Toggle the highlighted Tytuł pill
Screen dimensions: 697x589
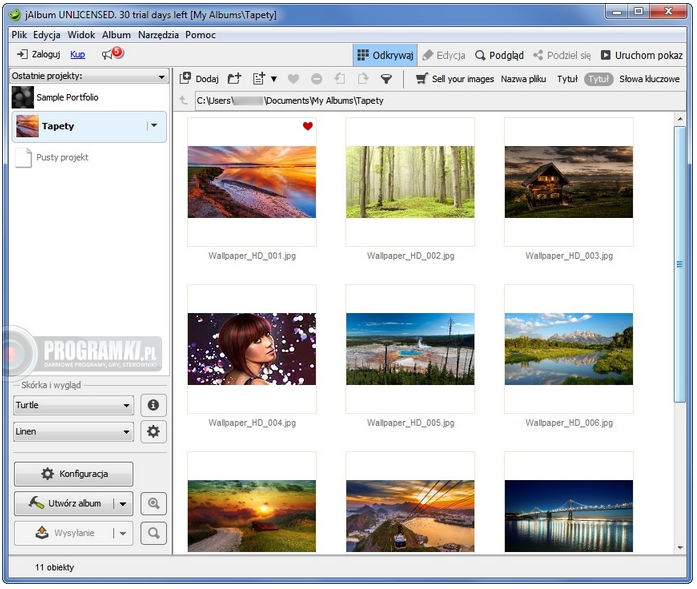[598, 79]
